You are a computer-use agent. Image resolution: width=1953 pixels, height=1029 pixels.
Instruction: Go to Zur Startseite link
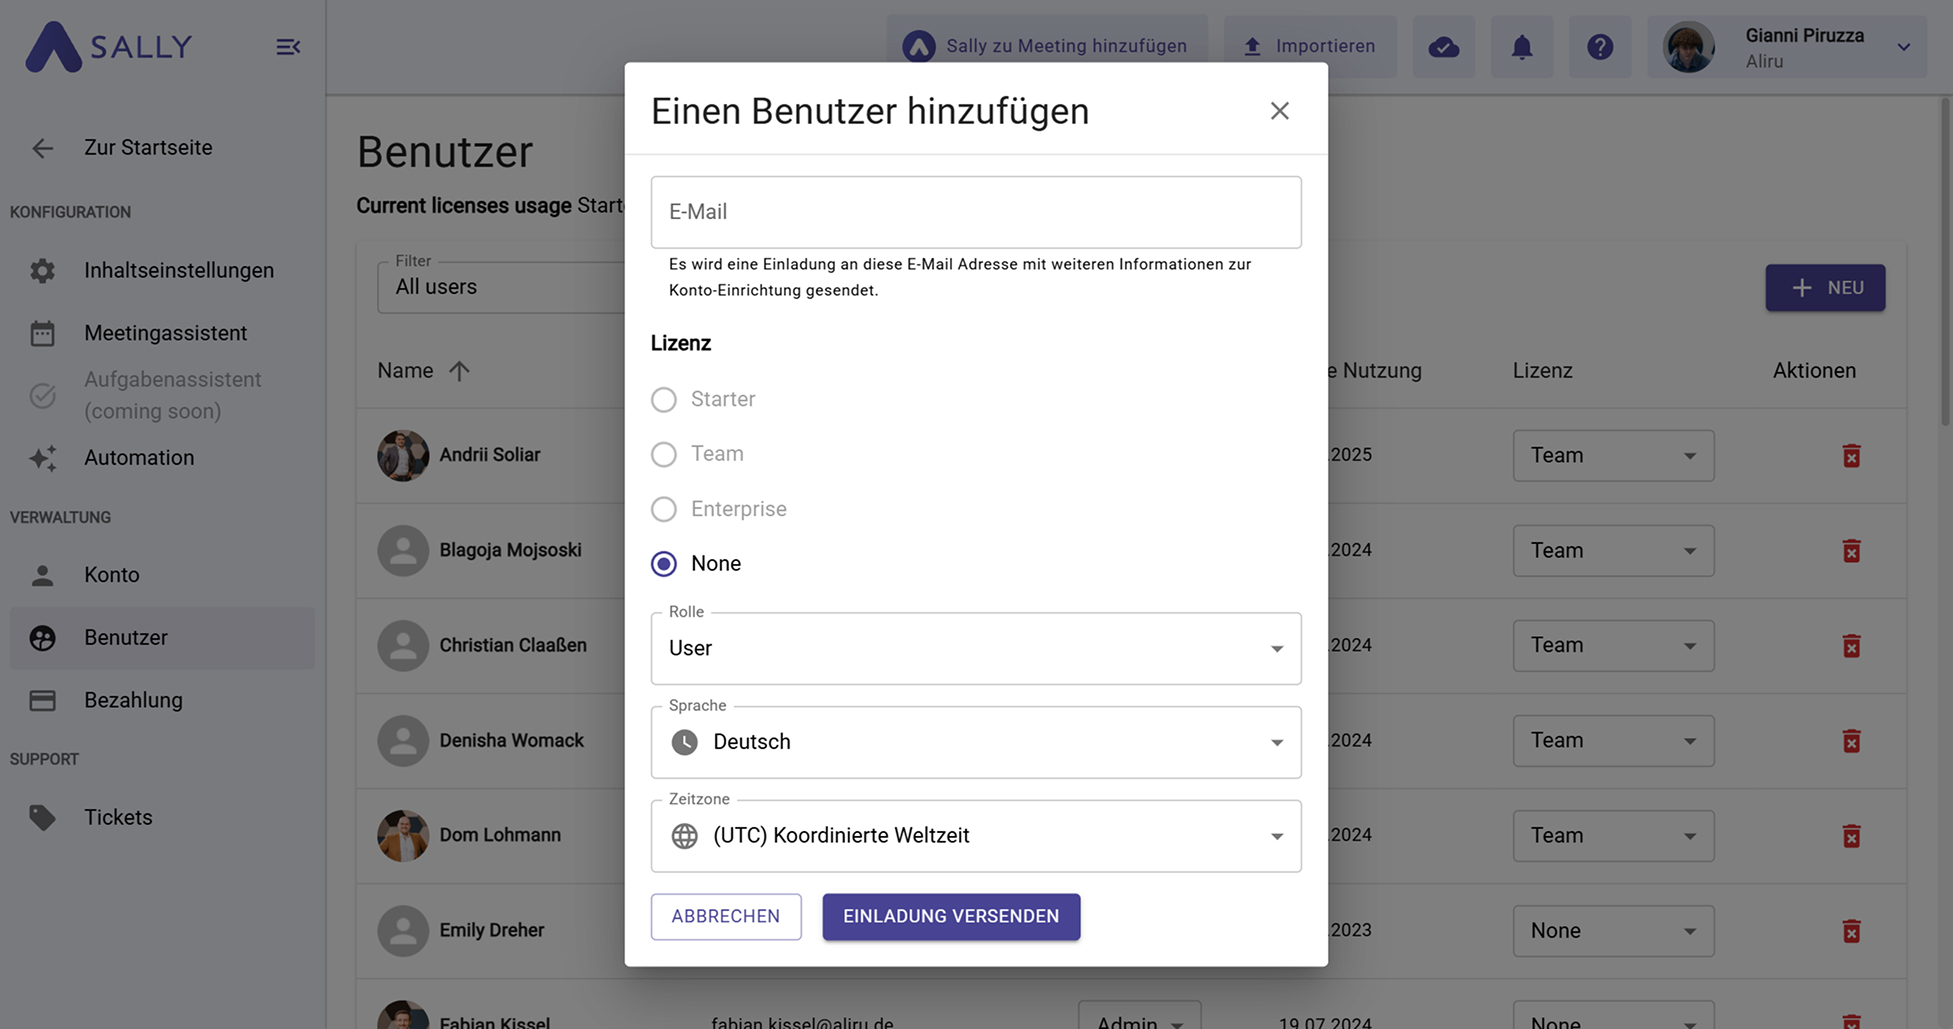[148, 148]
